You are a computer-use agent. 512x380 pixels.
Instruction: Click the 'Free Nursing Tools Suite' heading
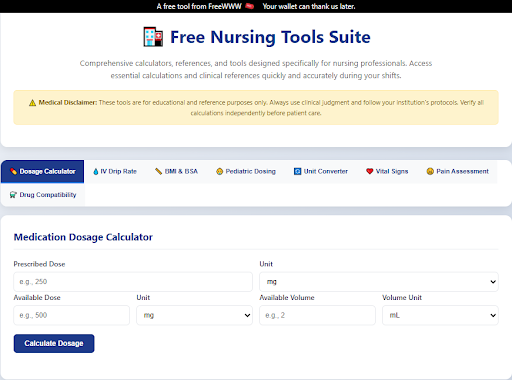[270, 37]
